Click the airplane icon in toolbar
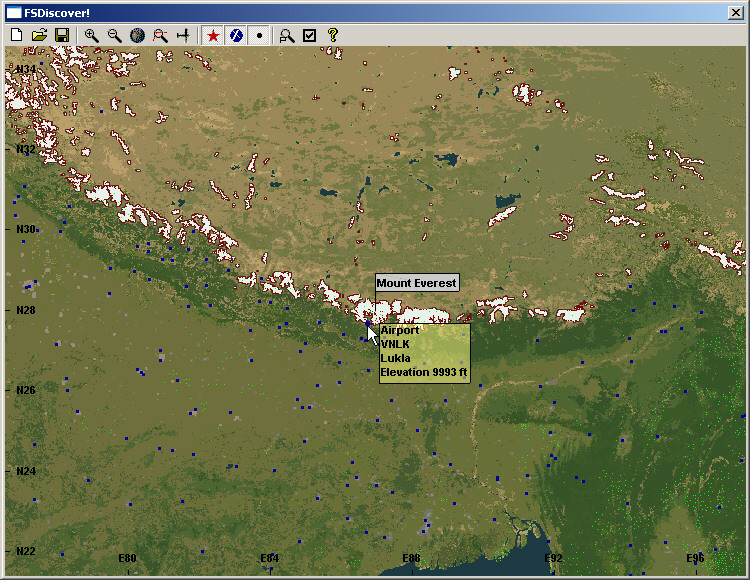This screenshot has width=750, height=580. (183, 35)
